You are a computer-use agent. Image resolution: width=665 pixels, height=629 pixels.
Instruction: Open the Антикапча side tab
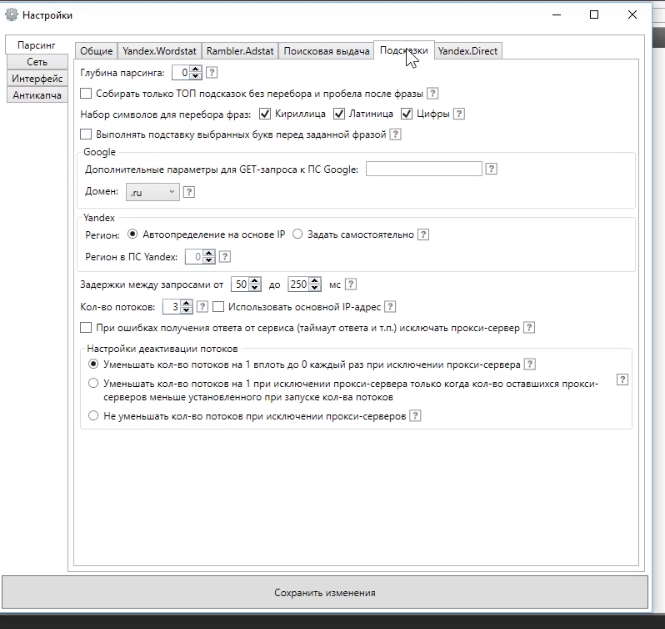(36, 95)
